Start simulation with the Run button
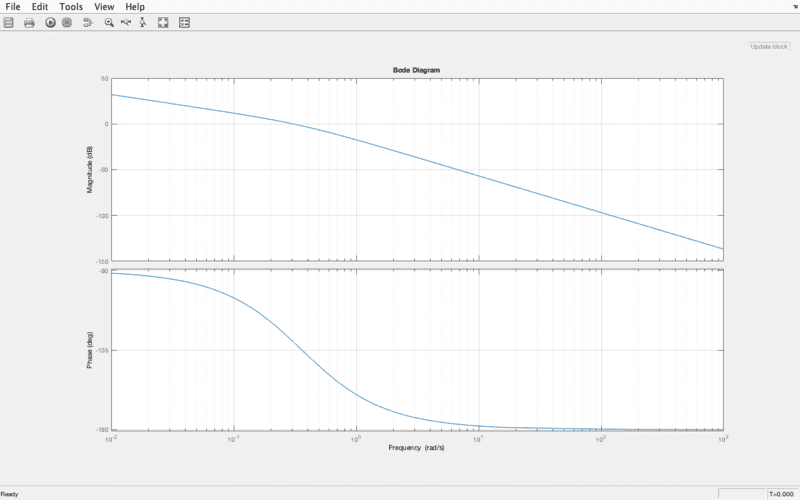This screenshot has height=500, width=800. click(x=50, y=22)
